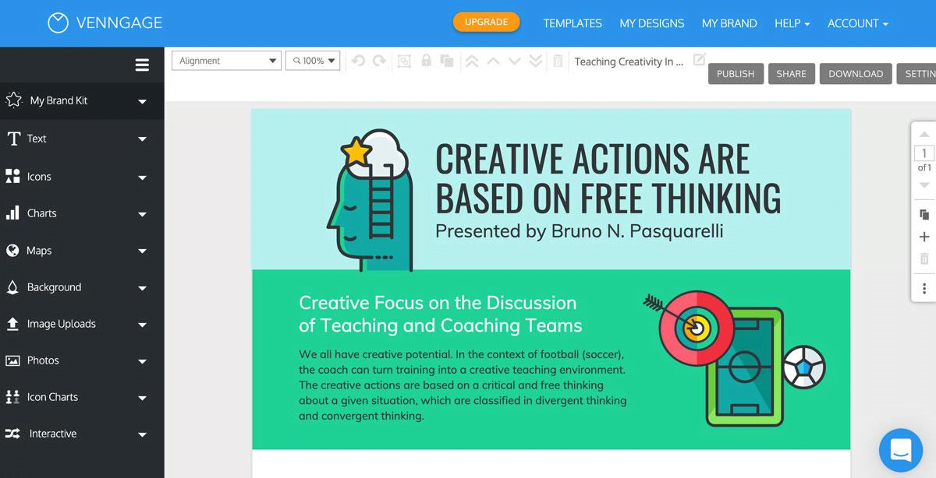Image resolution: width=936 pixels, height=478 pixels.
Task: Open the TEMPLATES menu item
Action: (x=572, y=23)
